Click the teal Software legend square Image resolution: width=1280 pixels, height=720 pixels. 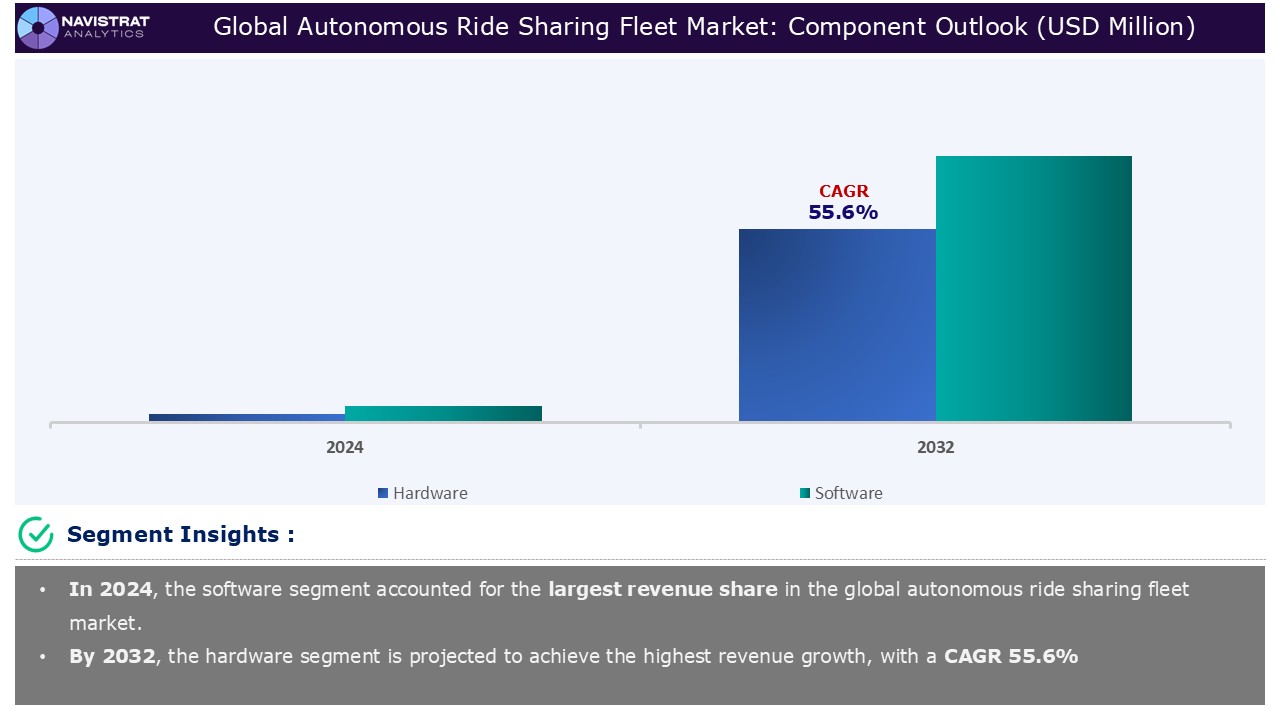pyautogui.click(x=805, y=493)
